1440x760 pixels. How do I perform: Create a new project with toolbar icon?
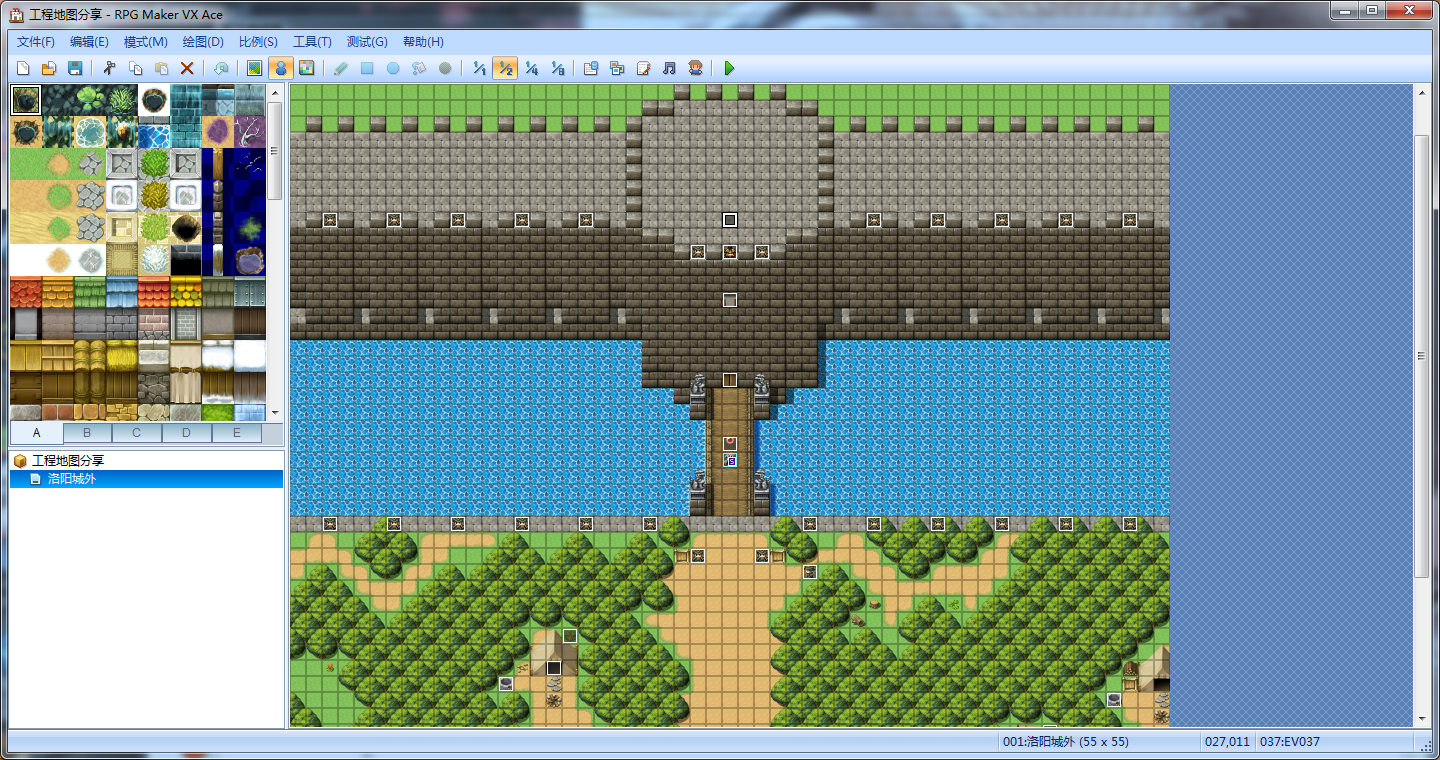22,68
